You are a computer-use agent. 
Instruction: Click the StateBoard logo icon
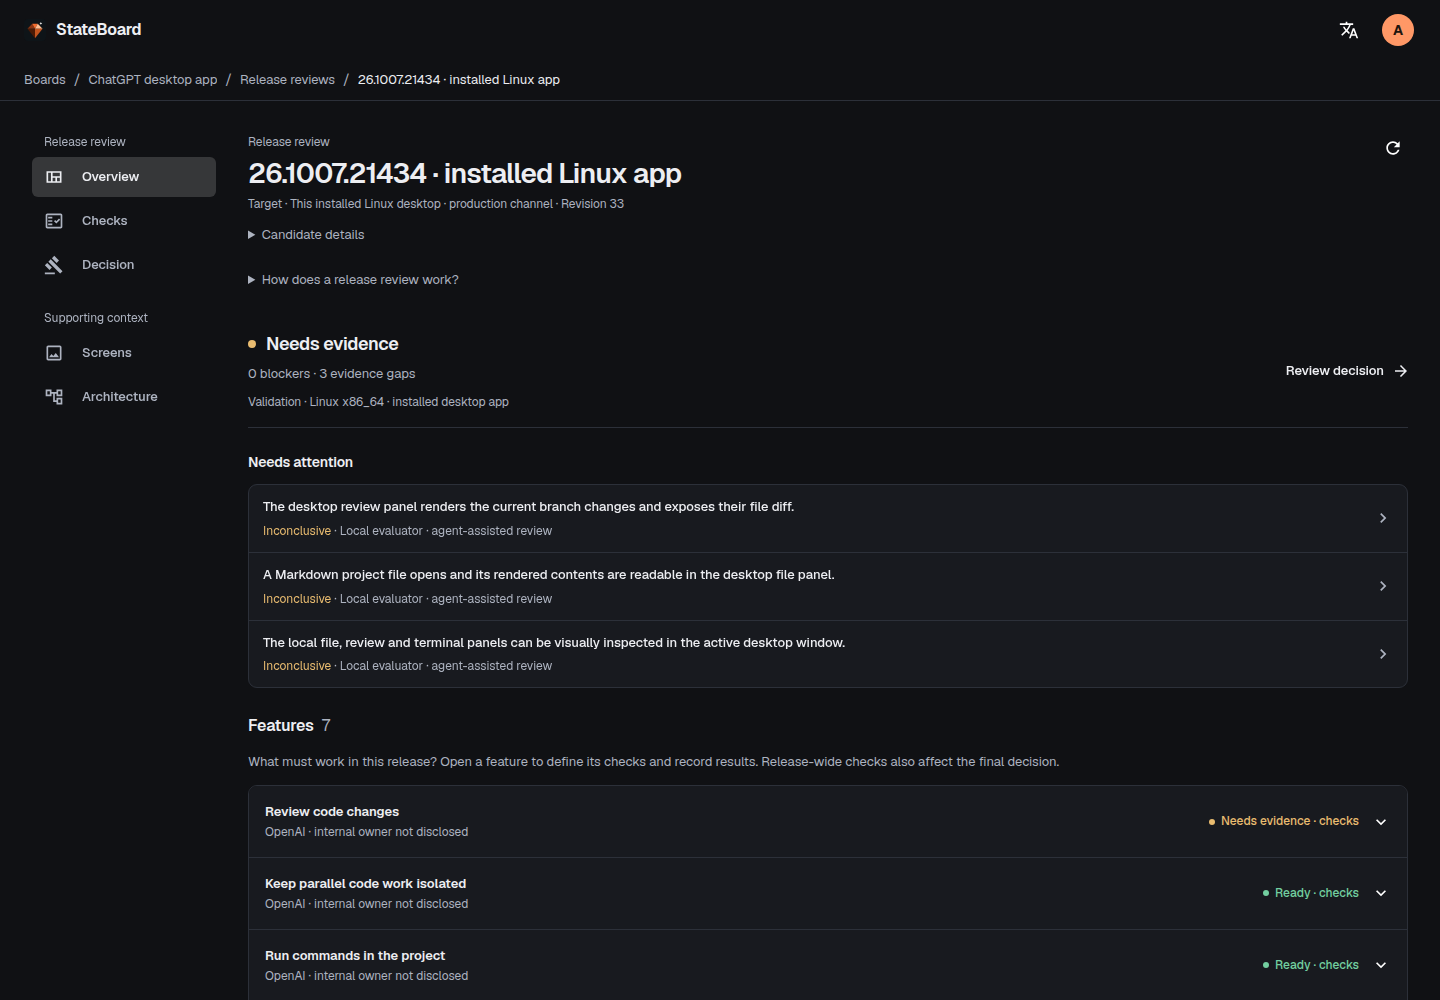[36, 30]
